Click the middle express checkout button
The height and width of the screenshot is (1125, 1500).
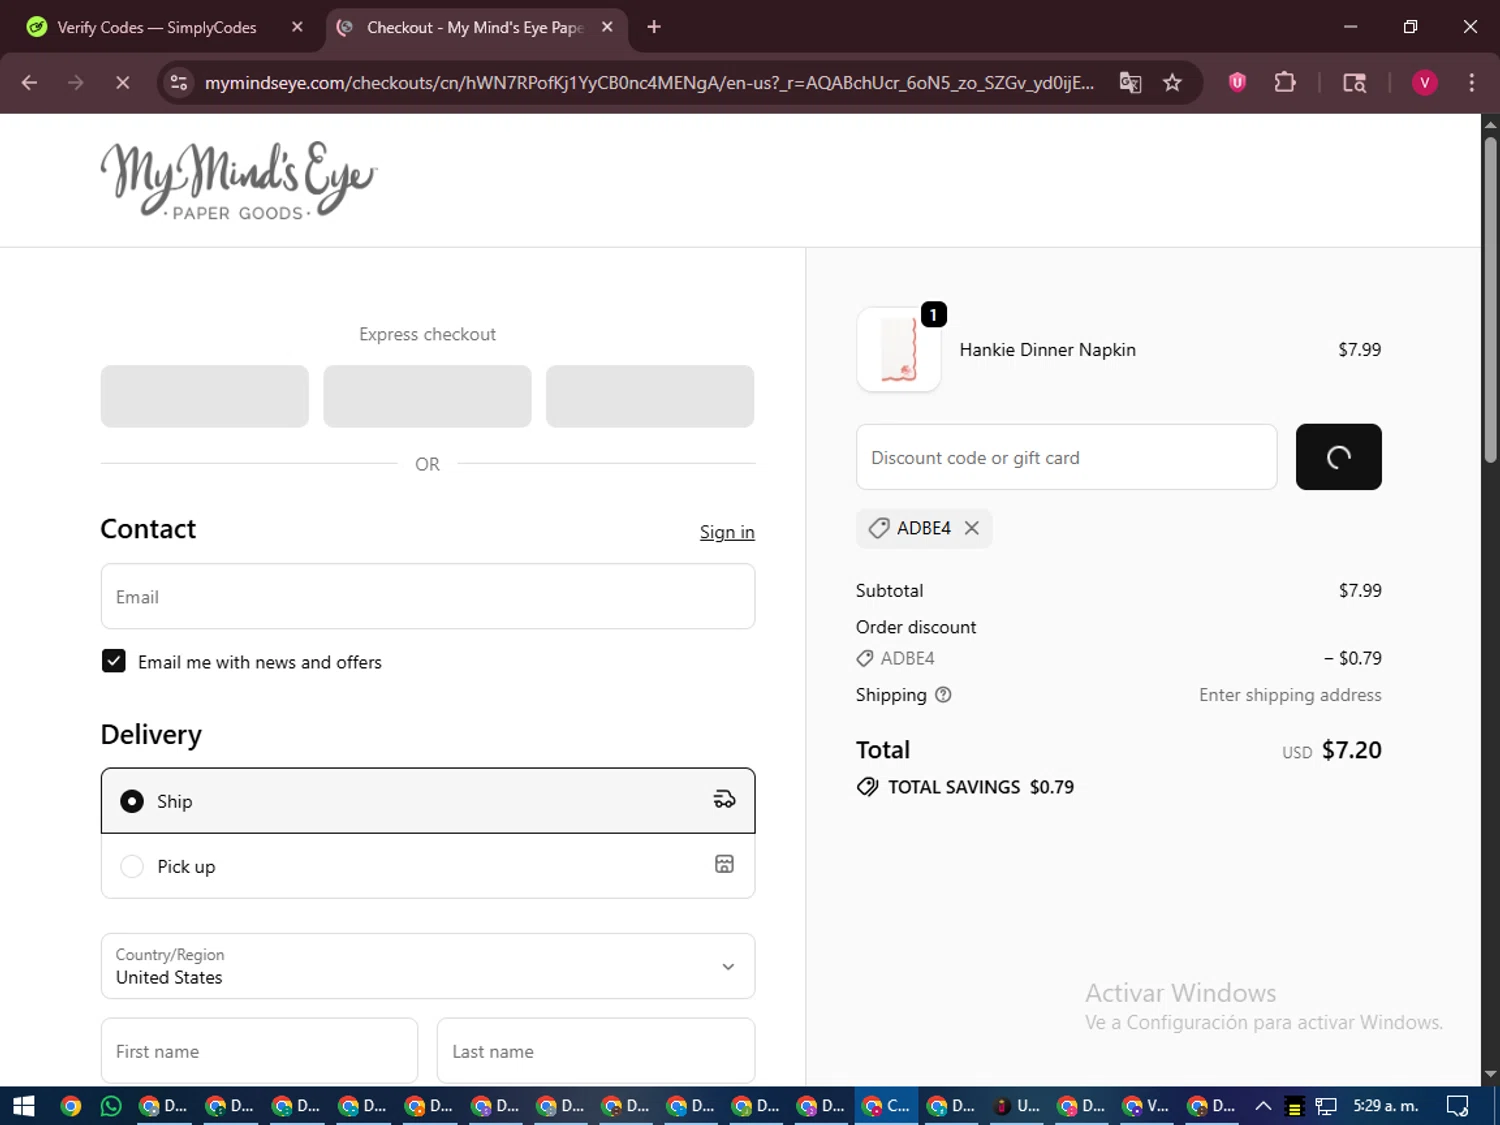427,396
